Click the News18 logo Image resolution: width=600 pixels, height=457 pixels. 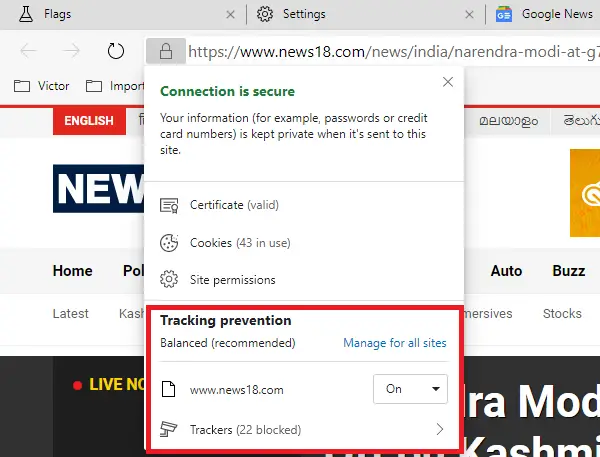(x=99, y=189)
